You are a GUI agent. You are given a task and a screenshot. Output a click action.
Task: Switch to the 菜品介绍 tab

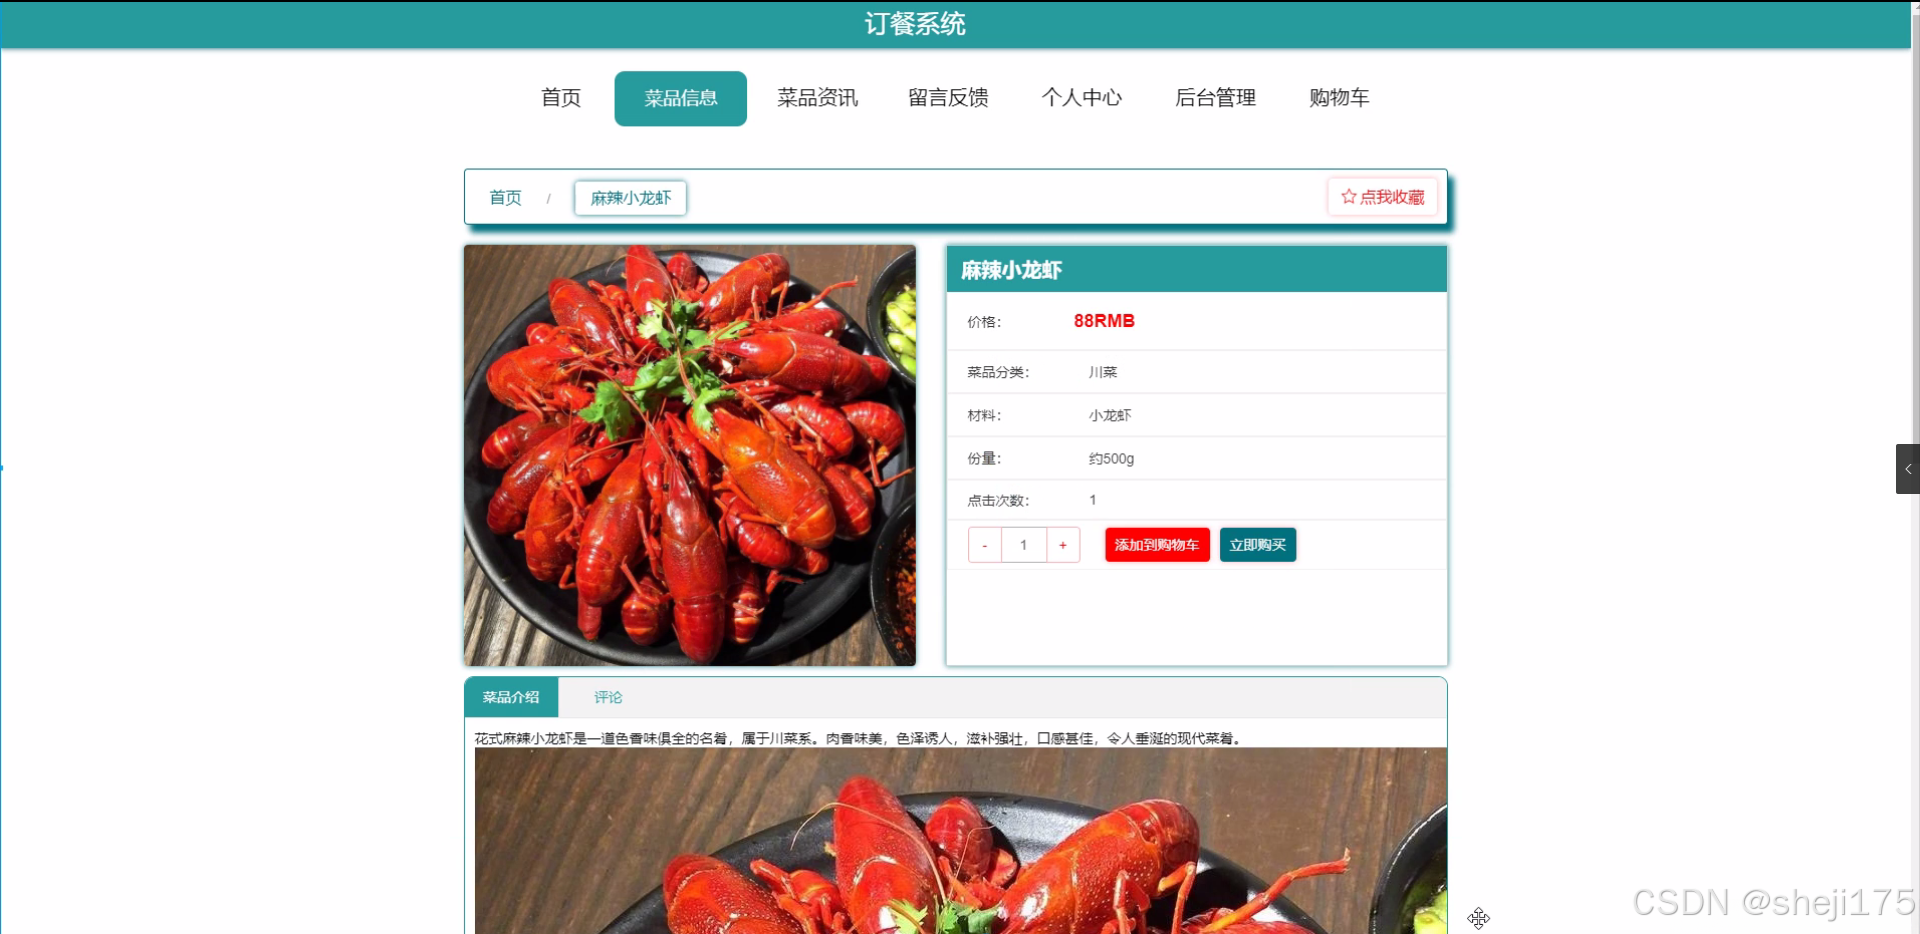click(x=511, y=697)
